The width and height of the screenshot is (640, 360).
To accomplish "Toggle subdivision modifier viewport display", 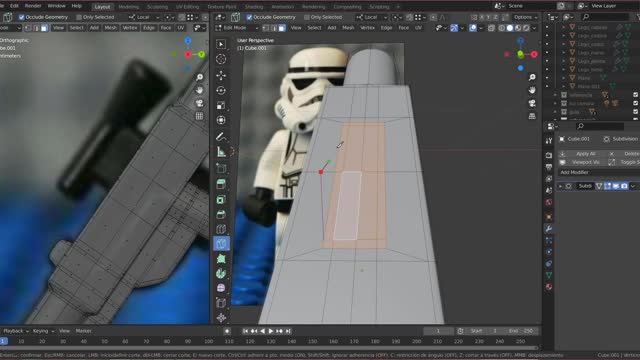I will [616, 186].
